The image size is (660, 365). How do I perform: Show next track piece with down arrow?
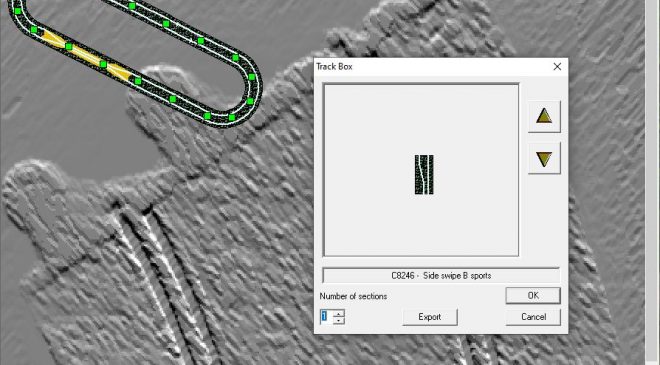click(x=544, y=158)
